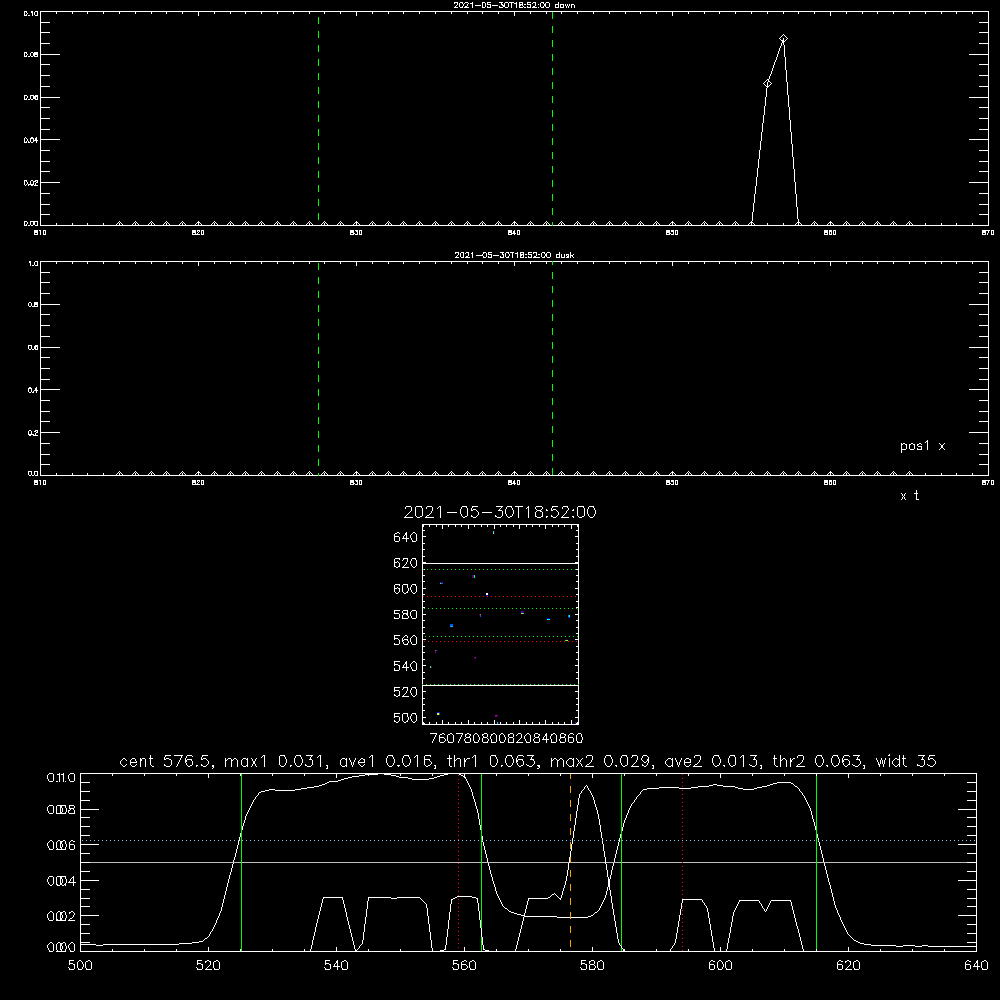Click the '560' y-axis label of the small image plot

click(406, 640)
